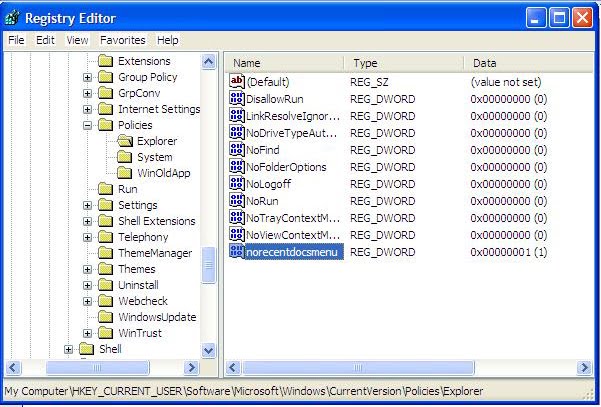Image resolution: width=601 pixels, height=407 pixels.
Task: Expand the Shell Extensions key
Action: pos(87,222)
